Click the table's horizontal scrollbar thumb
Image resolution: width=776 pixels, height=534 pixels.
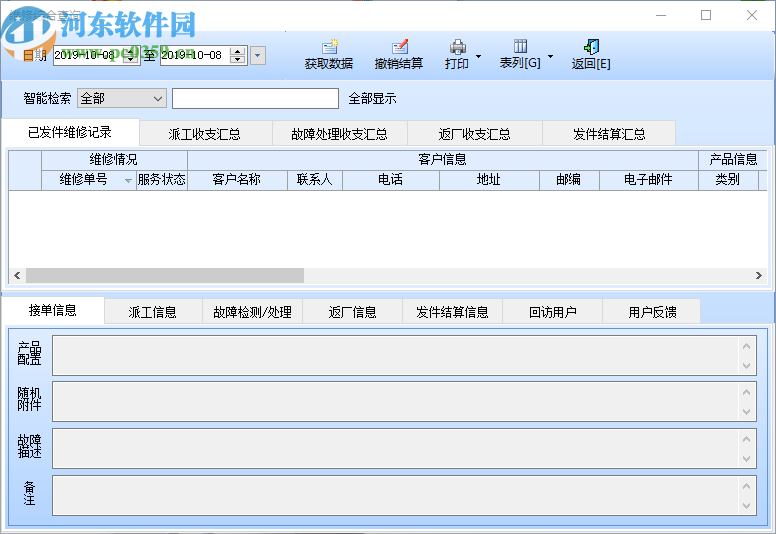(165, 276)
